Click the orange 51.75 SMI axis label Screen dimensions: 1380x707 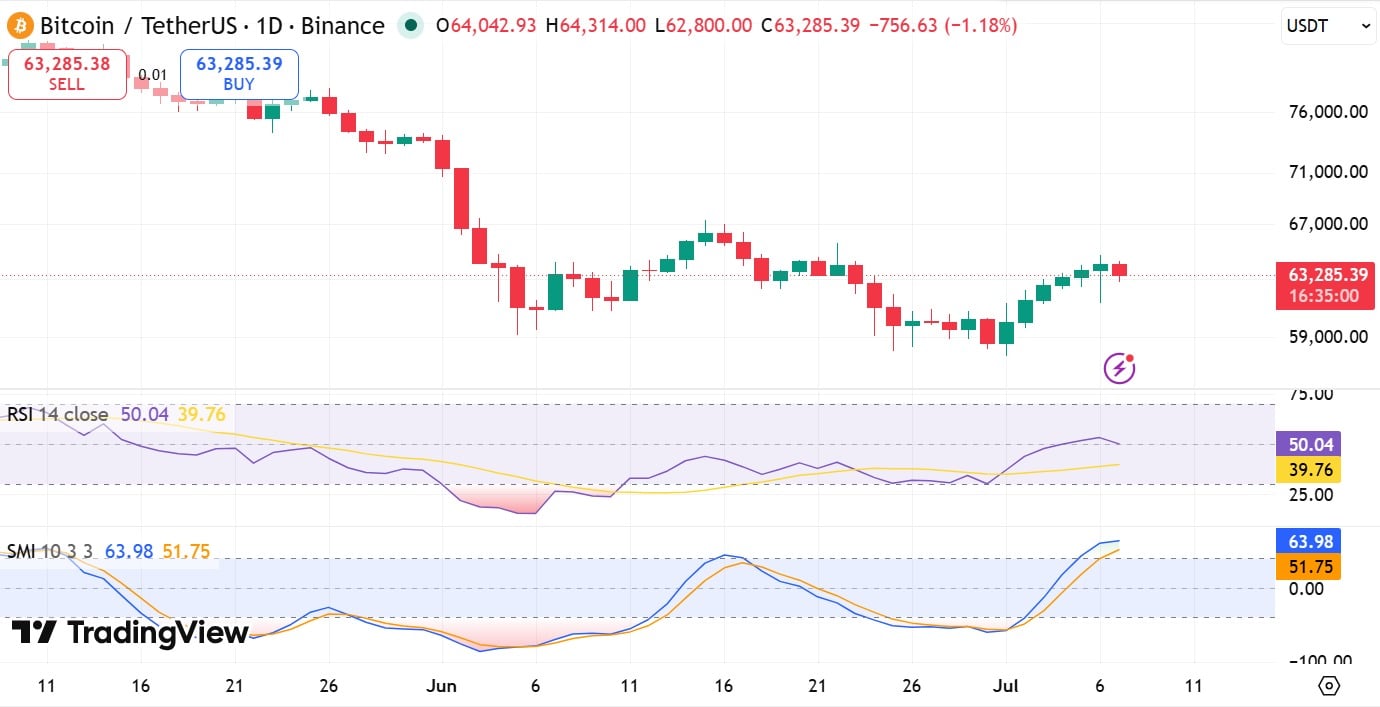[1309, 567]
